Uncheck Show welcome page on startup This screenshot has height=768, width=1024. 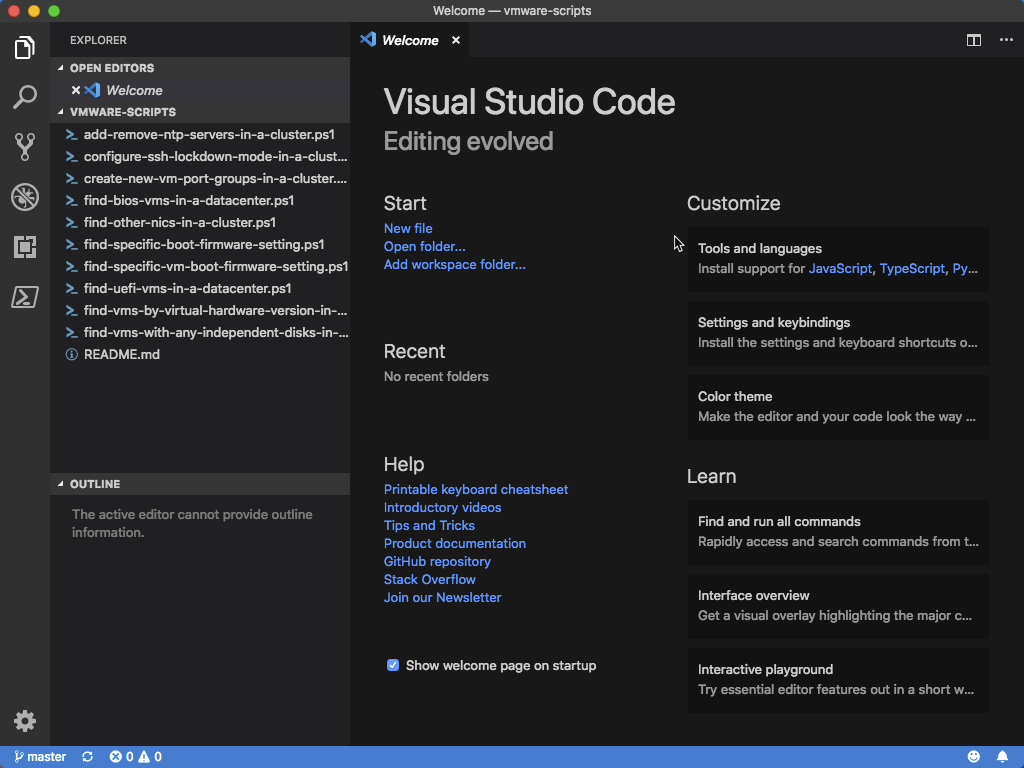point(393,665)
